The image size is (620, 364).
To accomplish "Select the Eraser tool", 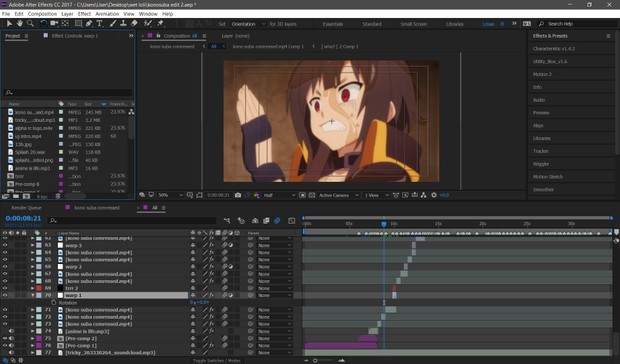I will coord(134,24).
